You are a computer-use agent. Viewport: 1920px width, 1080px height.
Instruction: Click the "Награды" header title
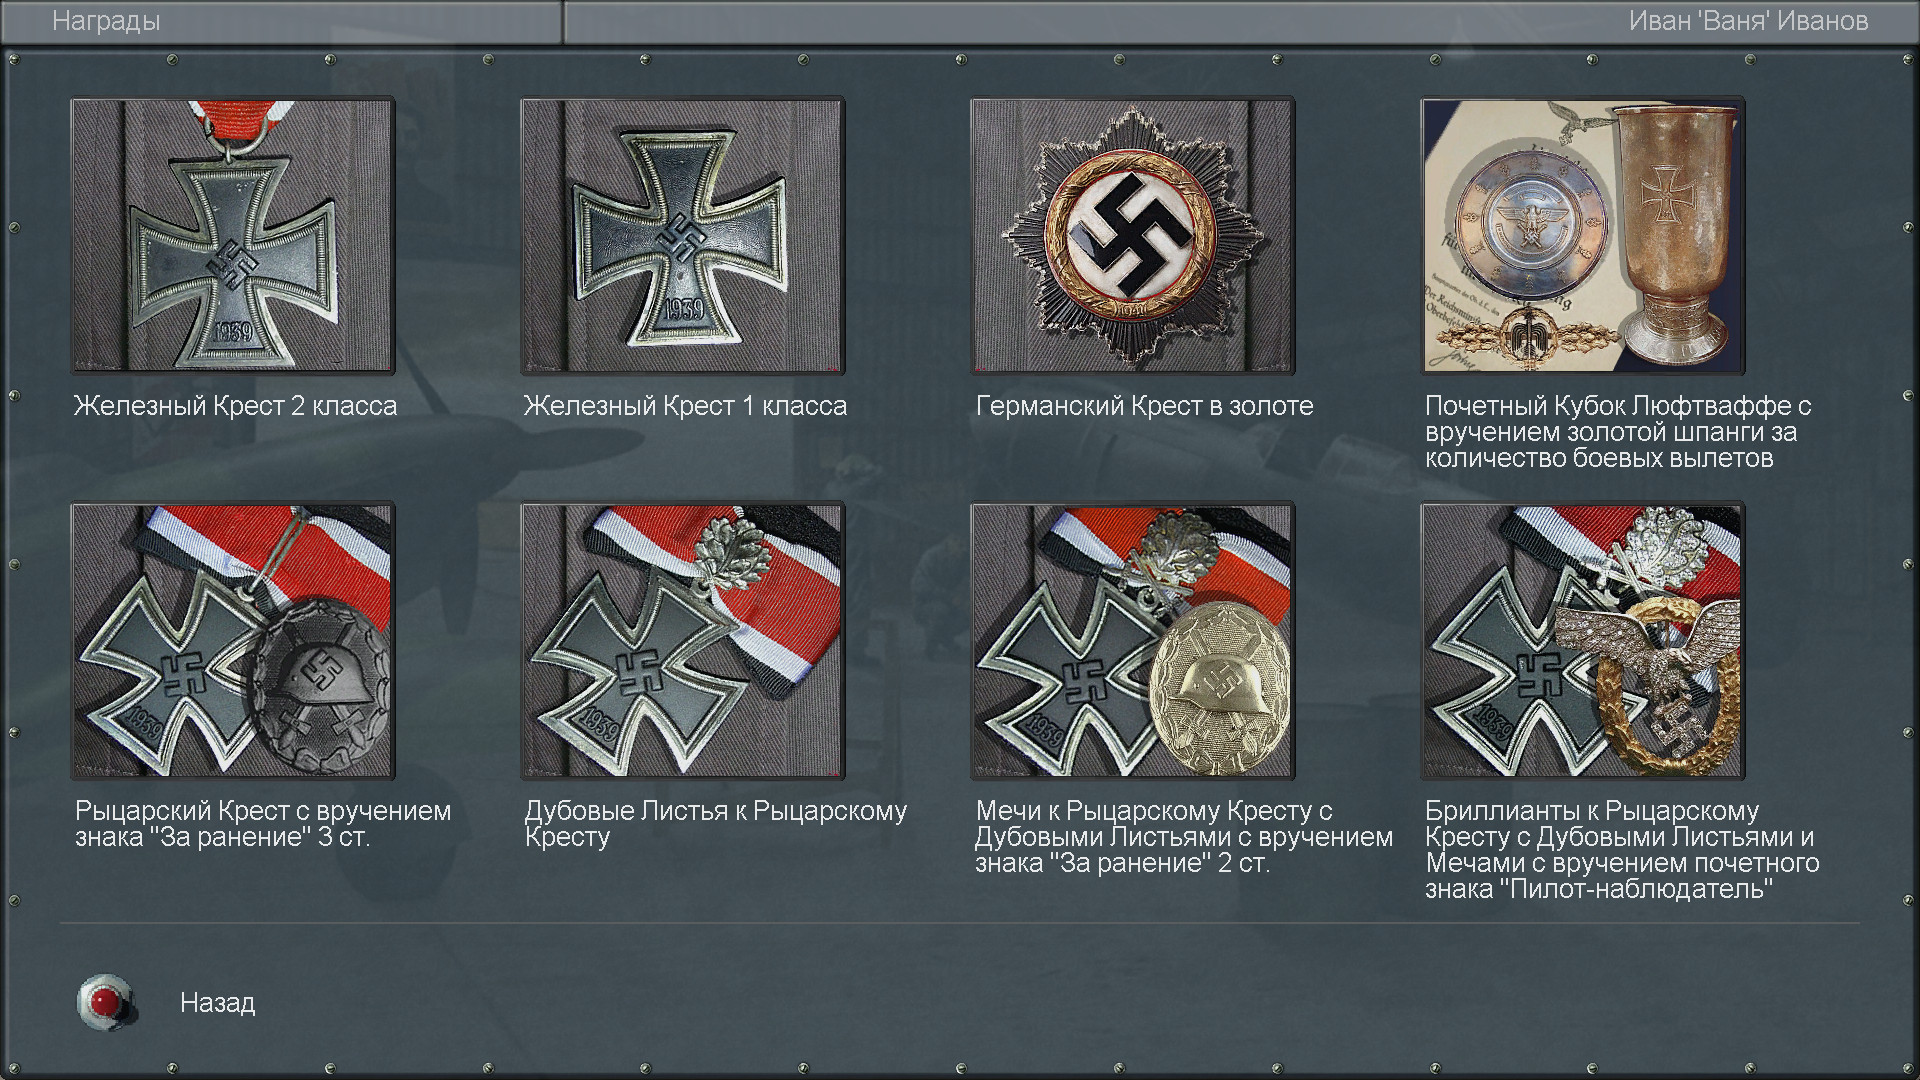106,21
